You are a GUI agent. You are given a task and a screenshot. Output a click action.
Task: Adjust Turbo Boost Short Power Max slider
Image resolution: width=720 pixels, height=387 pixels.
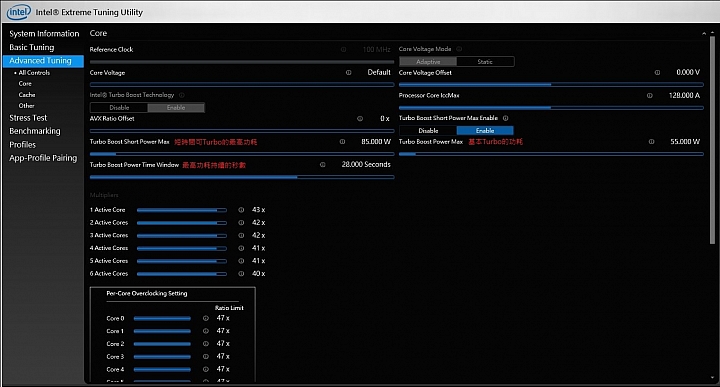(x=242, y=154)
